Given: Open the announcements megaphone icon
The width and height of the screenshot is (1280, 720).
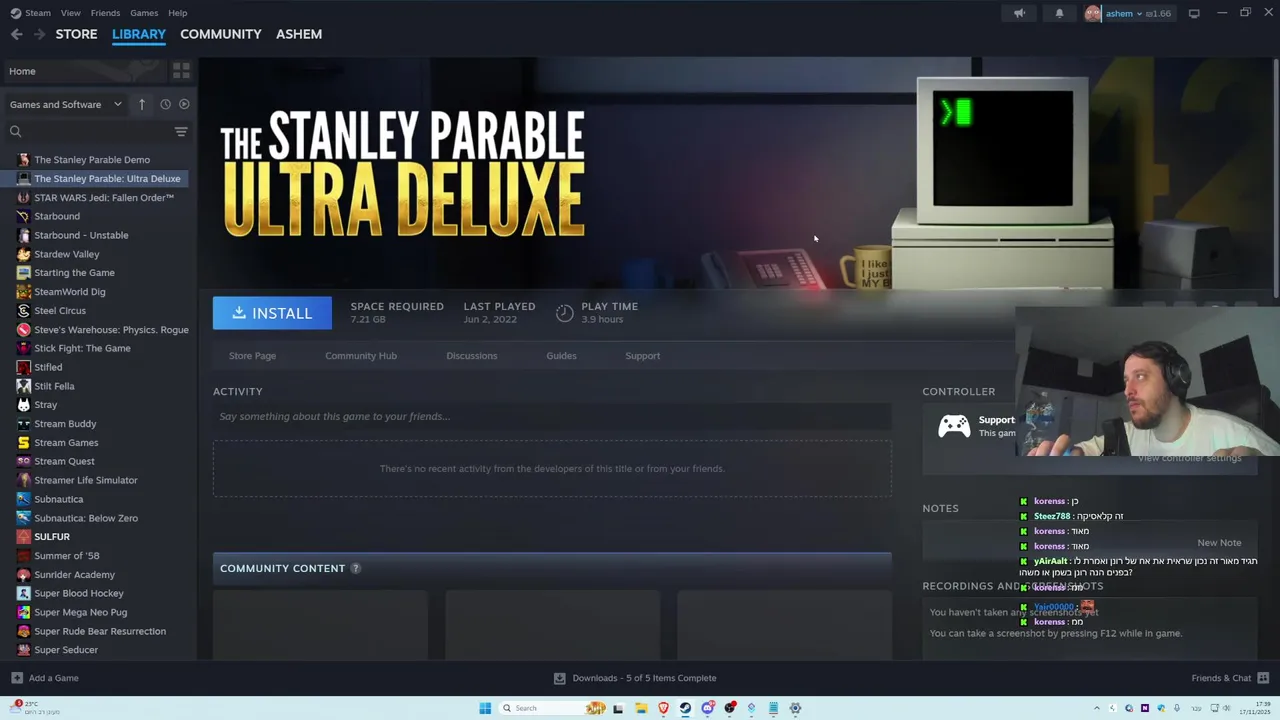Looking at the screenshot, I should [x=1019, y=13].
